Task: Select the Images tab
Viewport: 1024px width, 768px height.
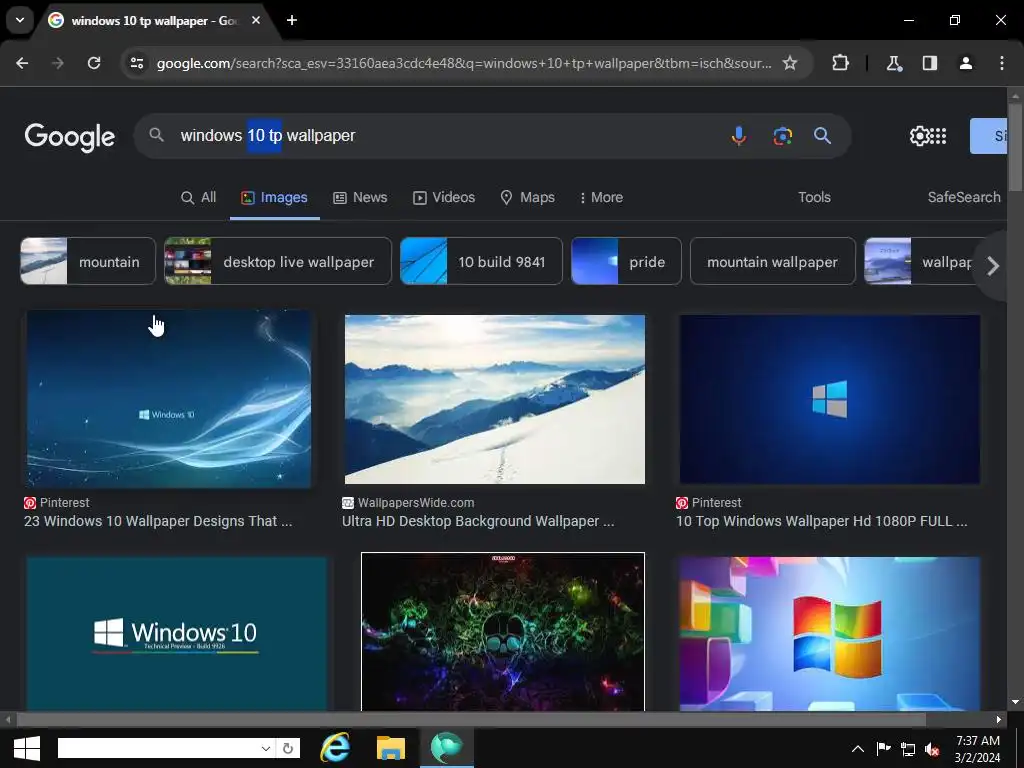Action: pos(274,197)
